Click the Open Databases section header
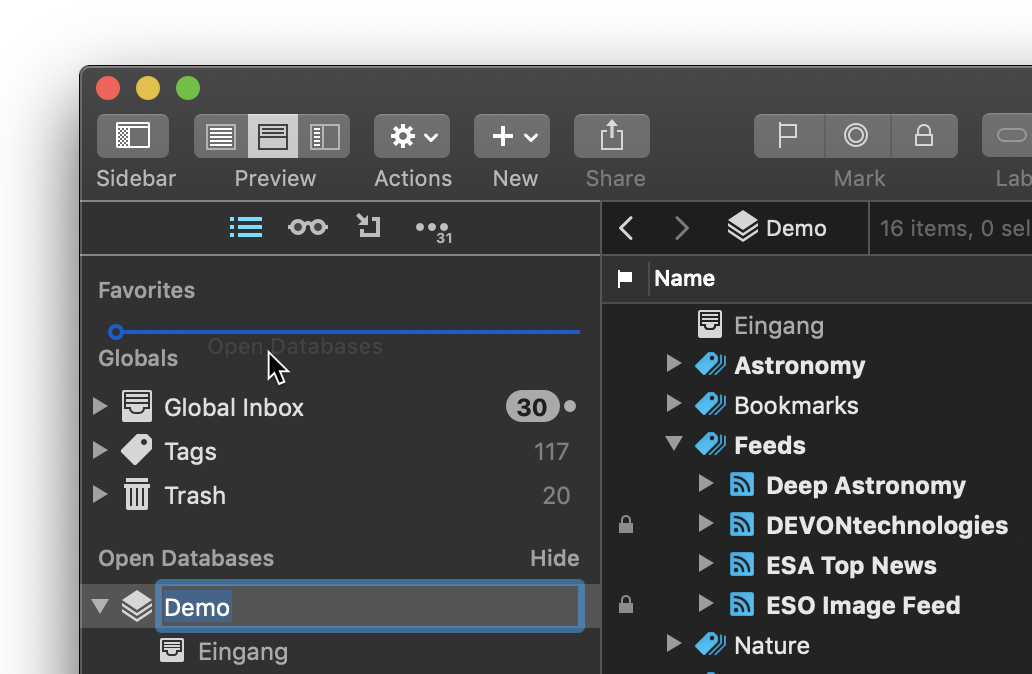 tap(186, 558)
